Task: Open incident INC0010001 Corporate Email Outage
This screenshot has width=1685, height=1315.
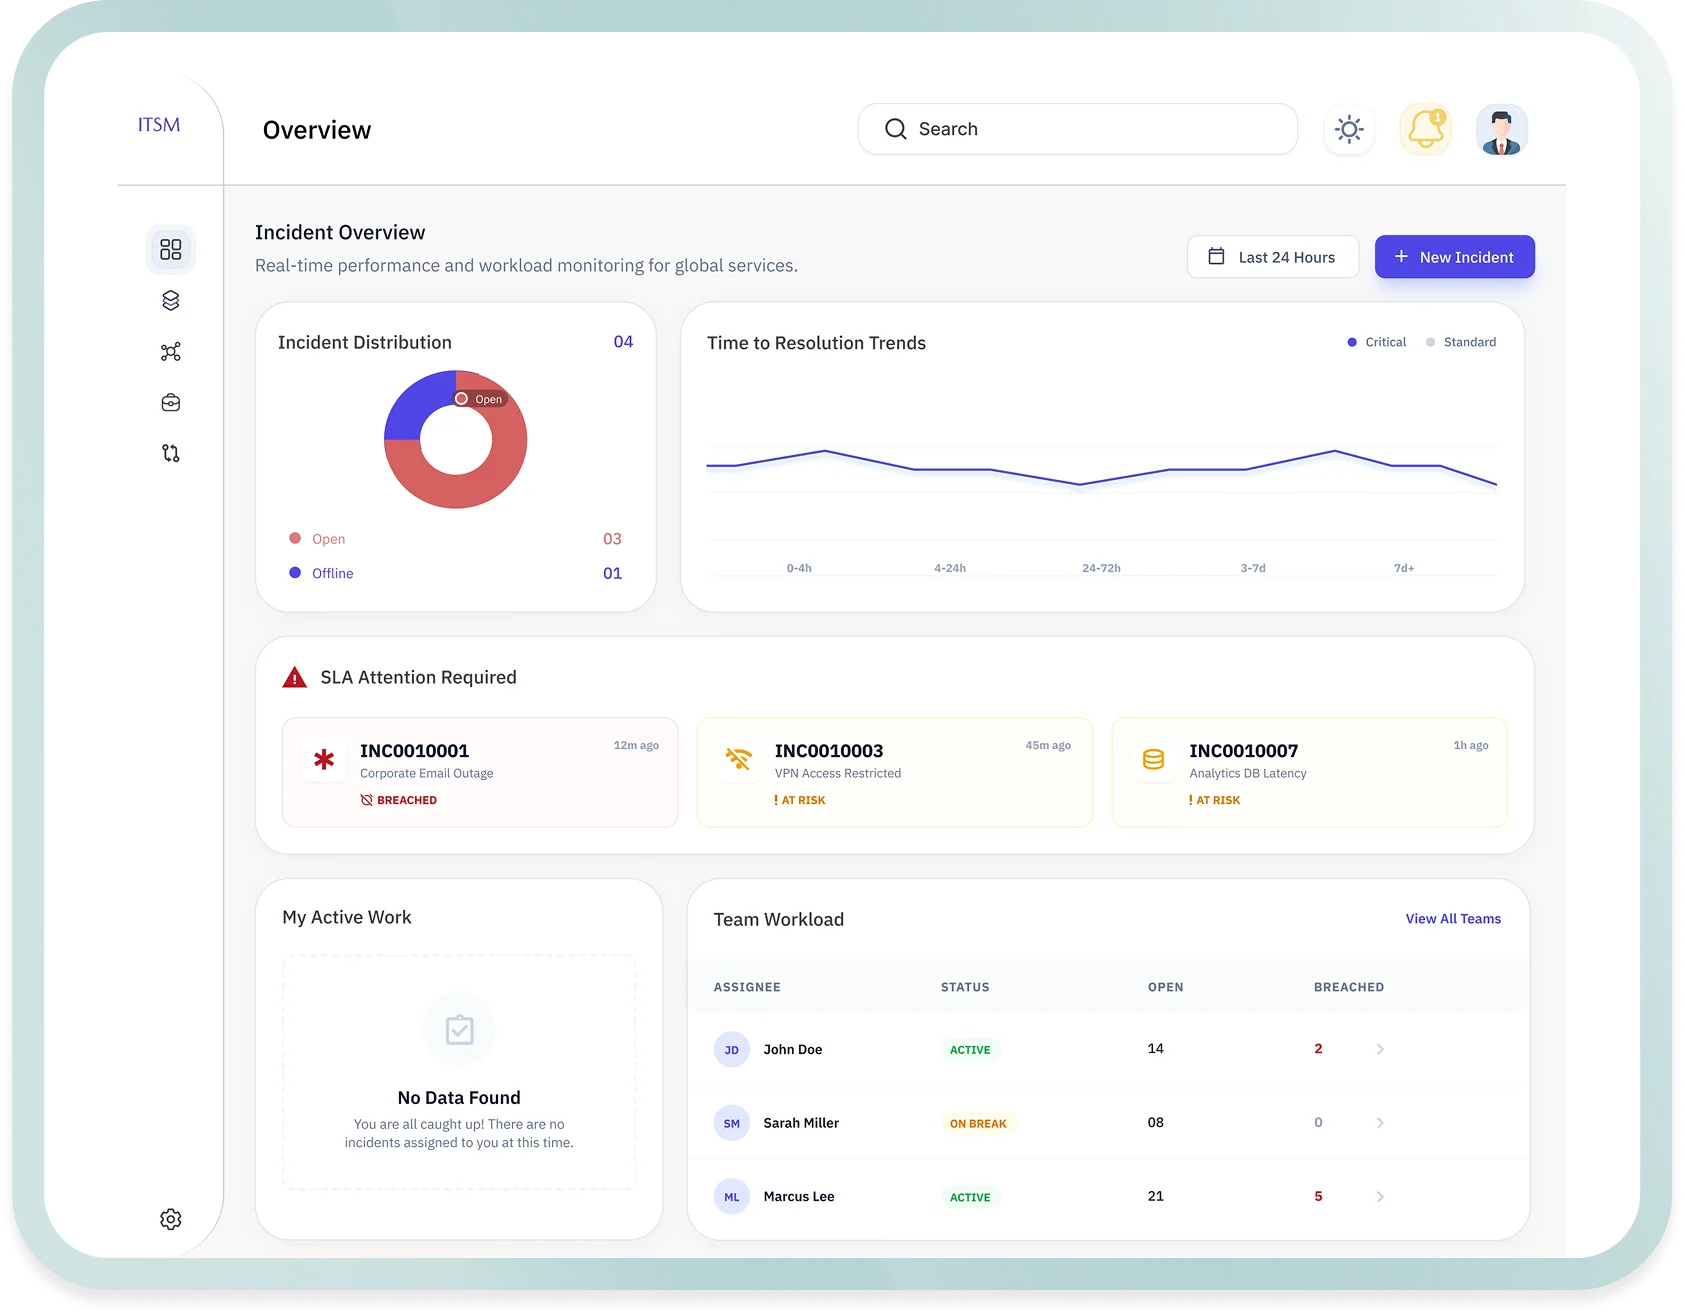Action: point(480,772)
